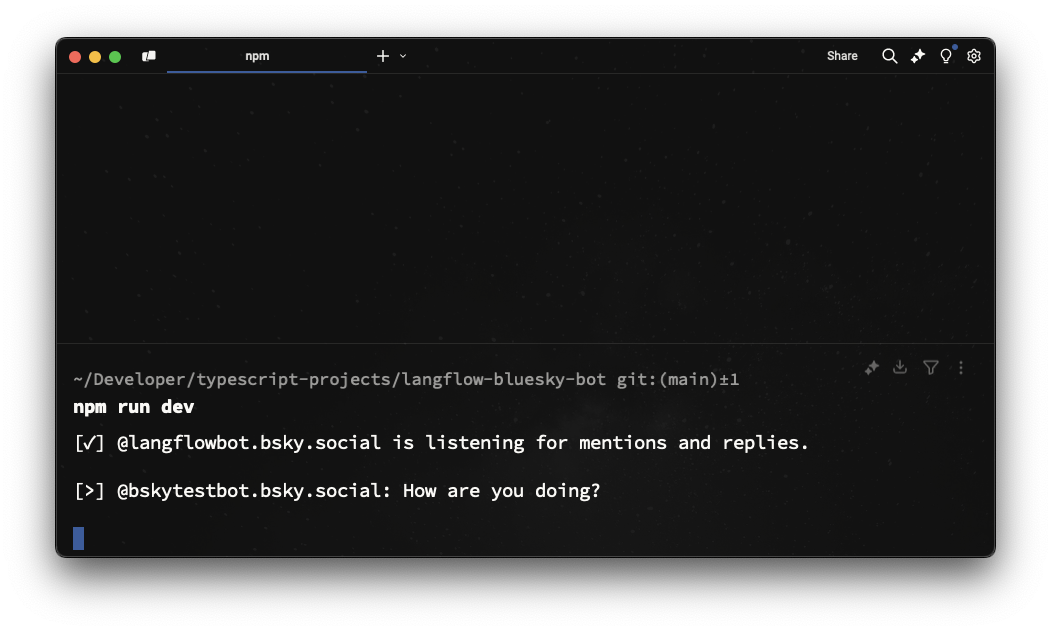This screenshot has height=631, width=1051.
Task: Click the yellow minimize window button
Action: click(95, 57)
